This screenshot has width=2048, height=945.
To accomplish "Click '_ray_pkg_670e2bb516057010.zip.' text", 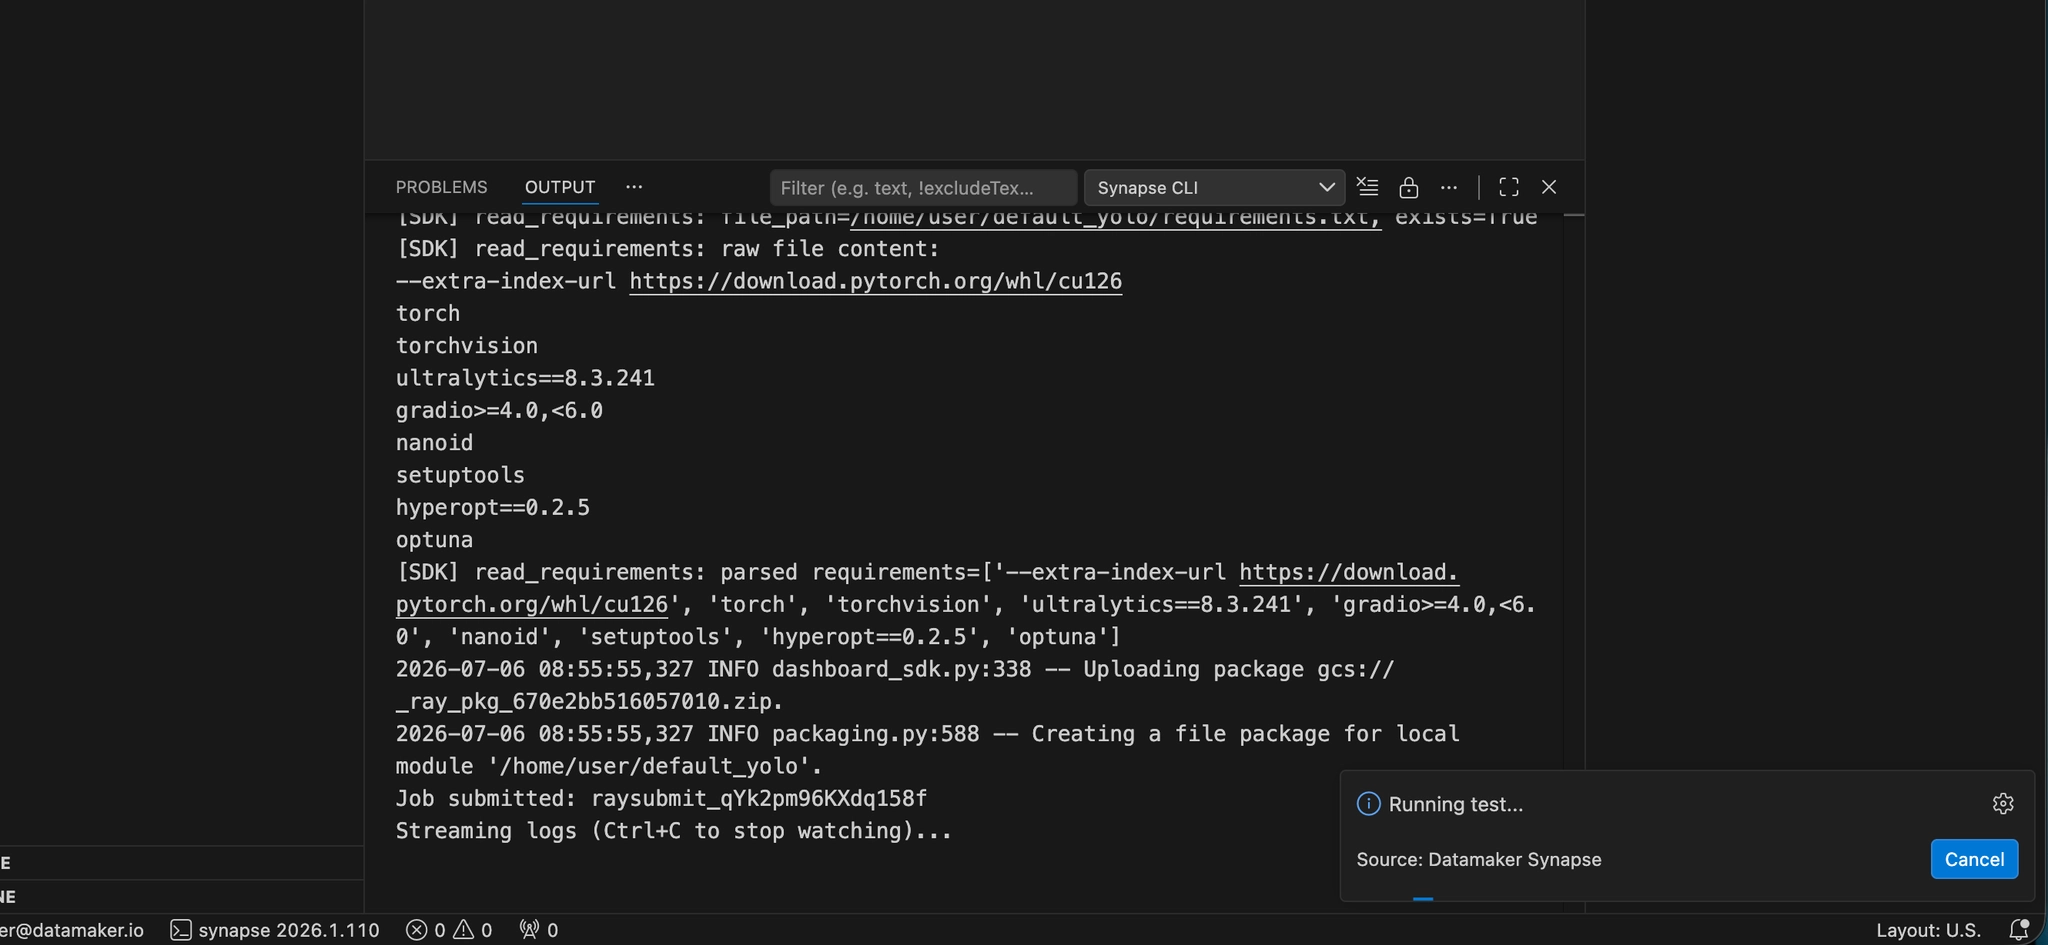I will 589,701.
